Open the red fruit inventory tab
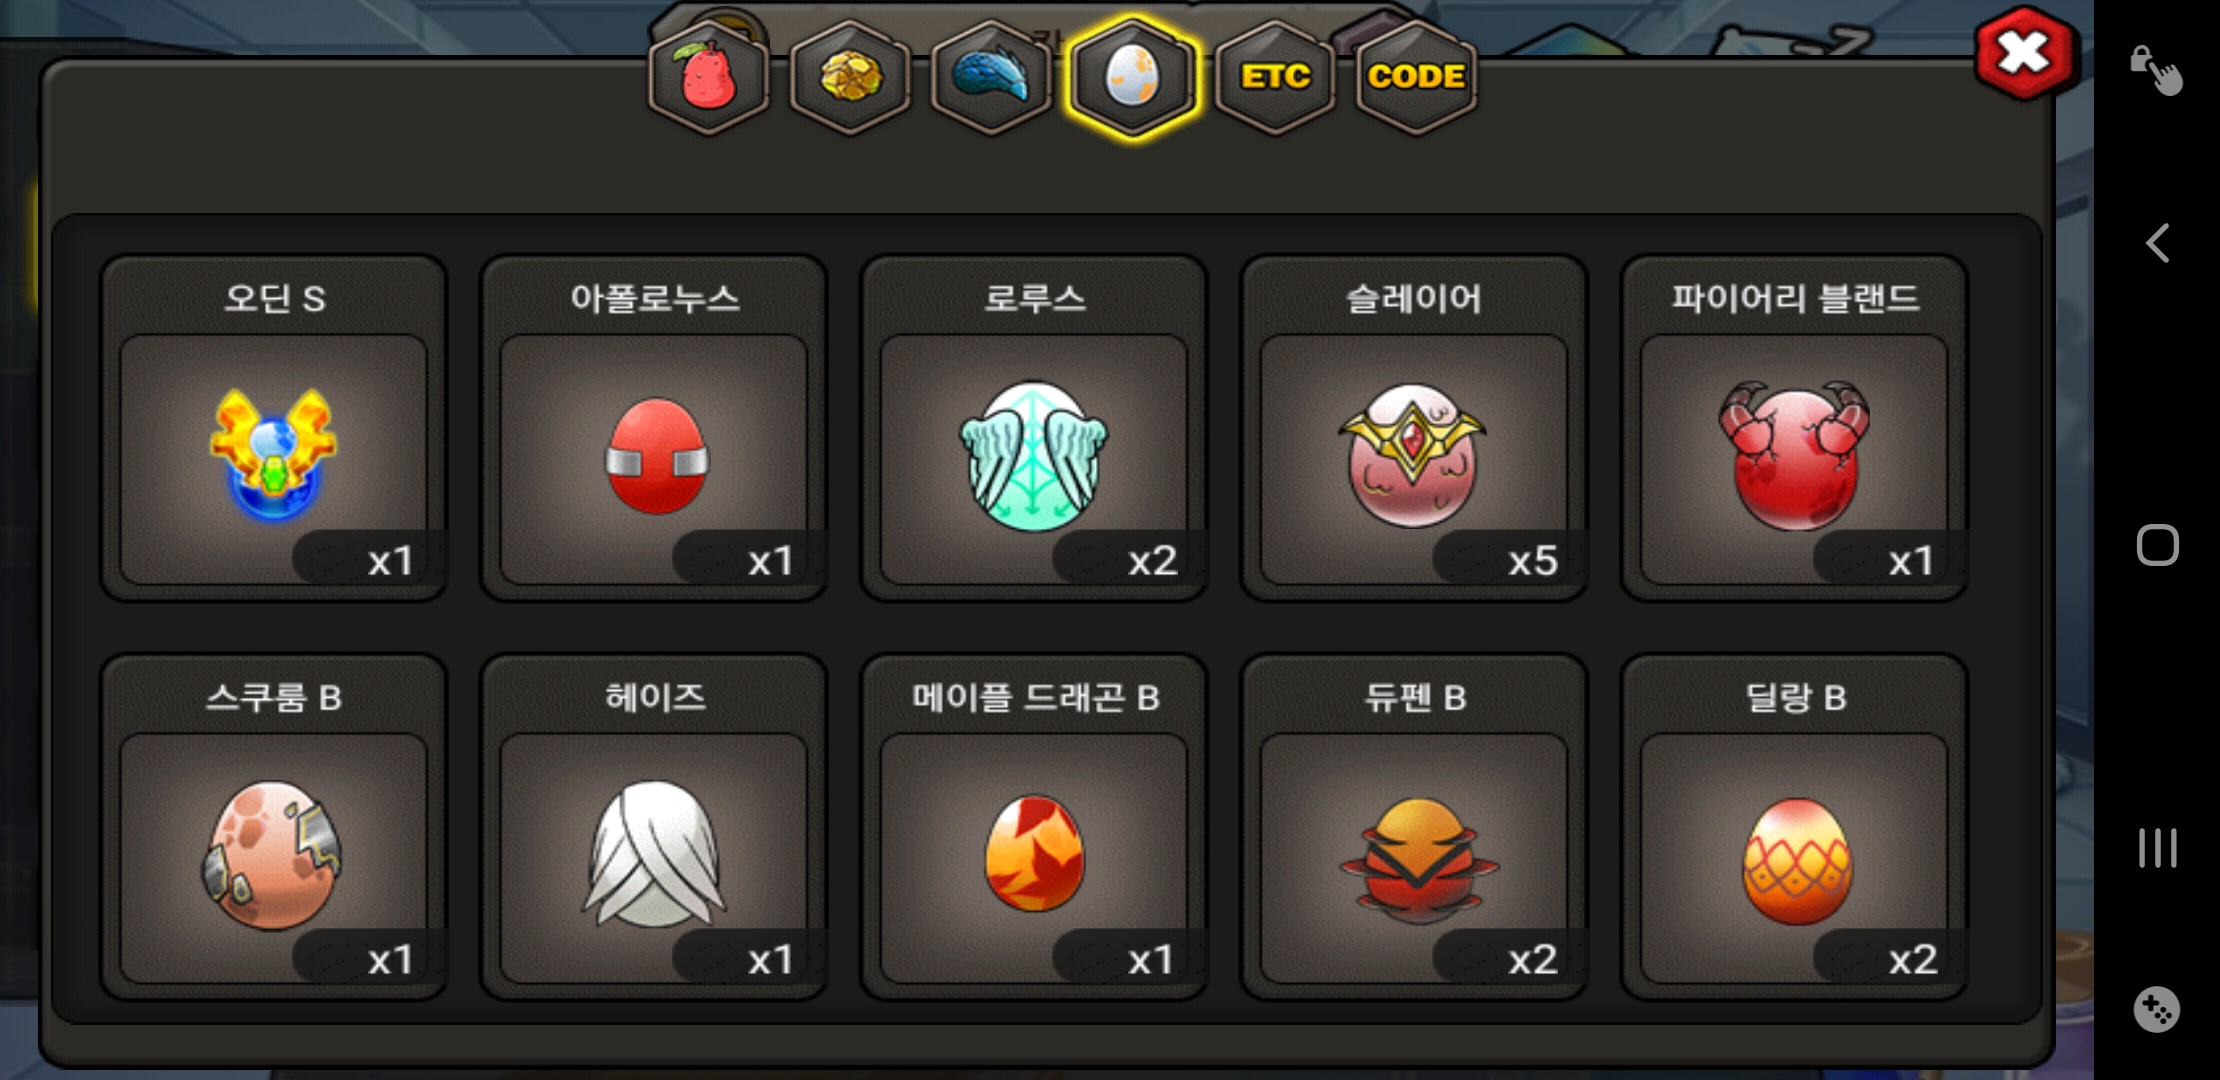This screenshot has width=2220, height=1080. coord(709,78)
